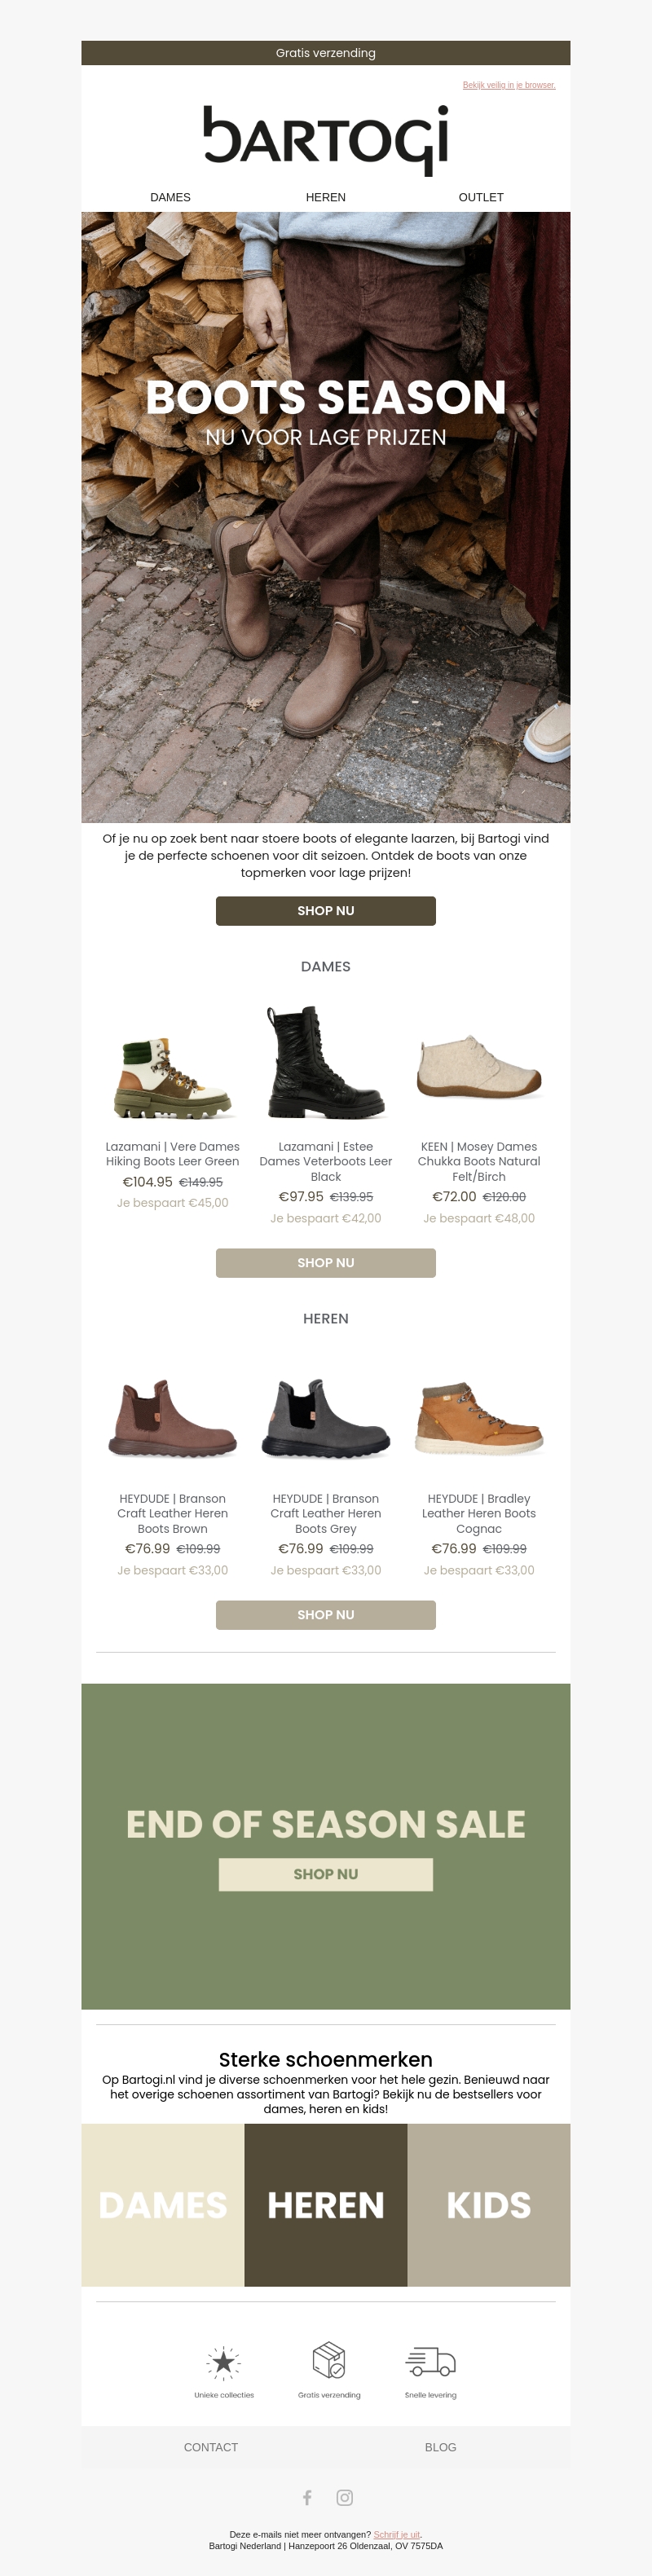Click the beige DAMES category tile
The image size is (652, 2576).
[163, 2205]
